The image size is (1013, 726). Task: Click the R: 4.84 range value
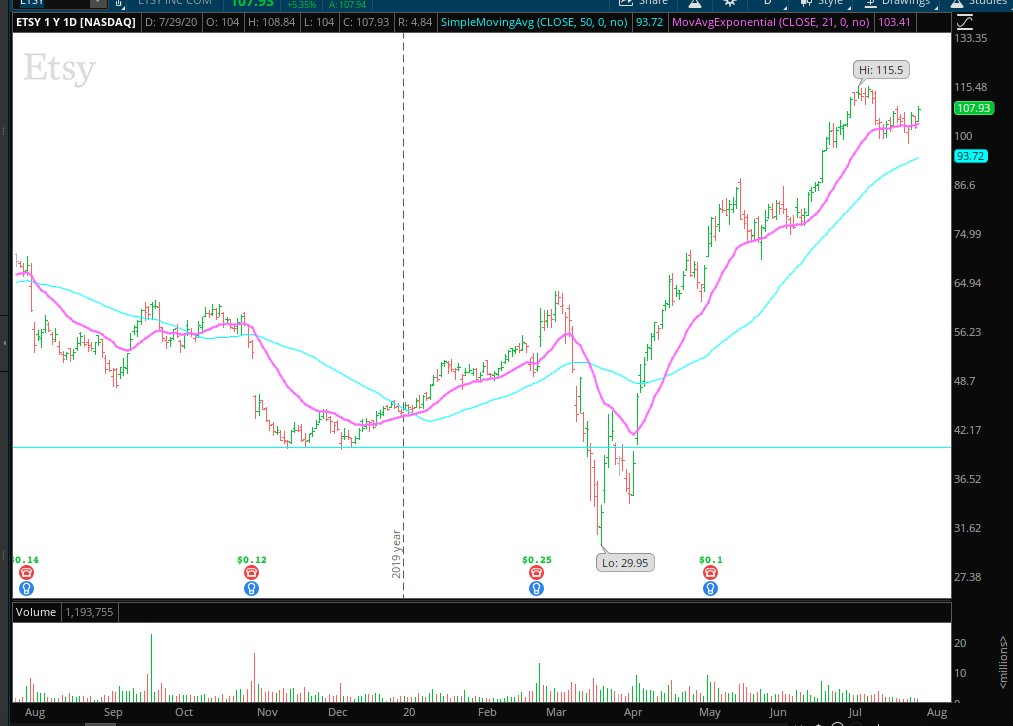point(415,23)
